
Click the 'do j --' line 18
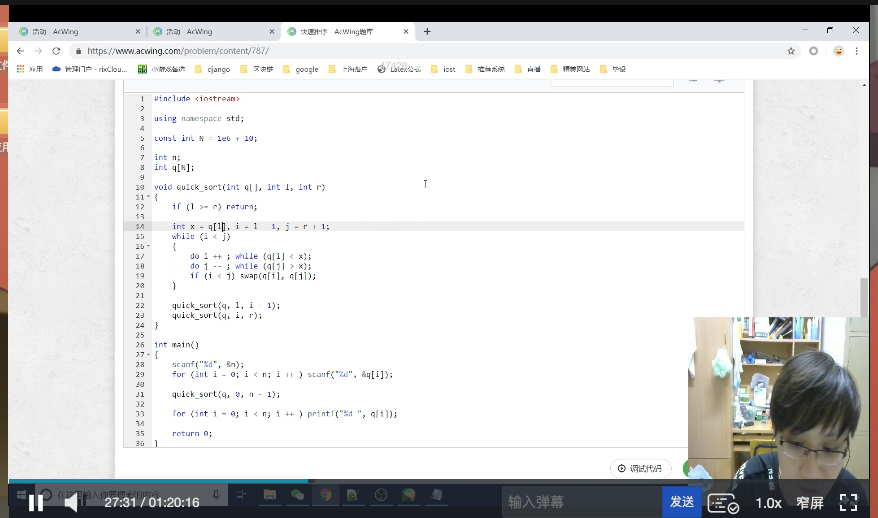click(x=251, y=266)
